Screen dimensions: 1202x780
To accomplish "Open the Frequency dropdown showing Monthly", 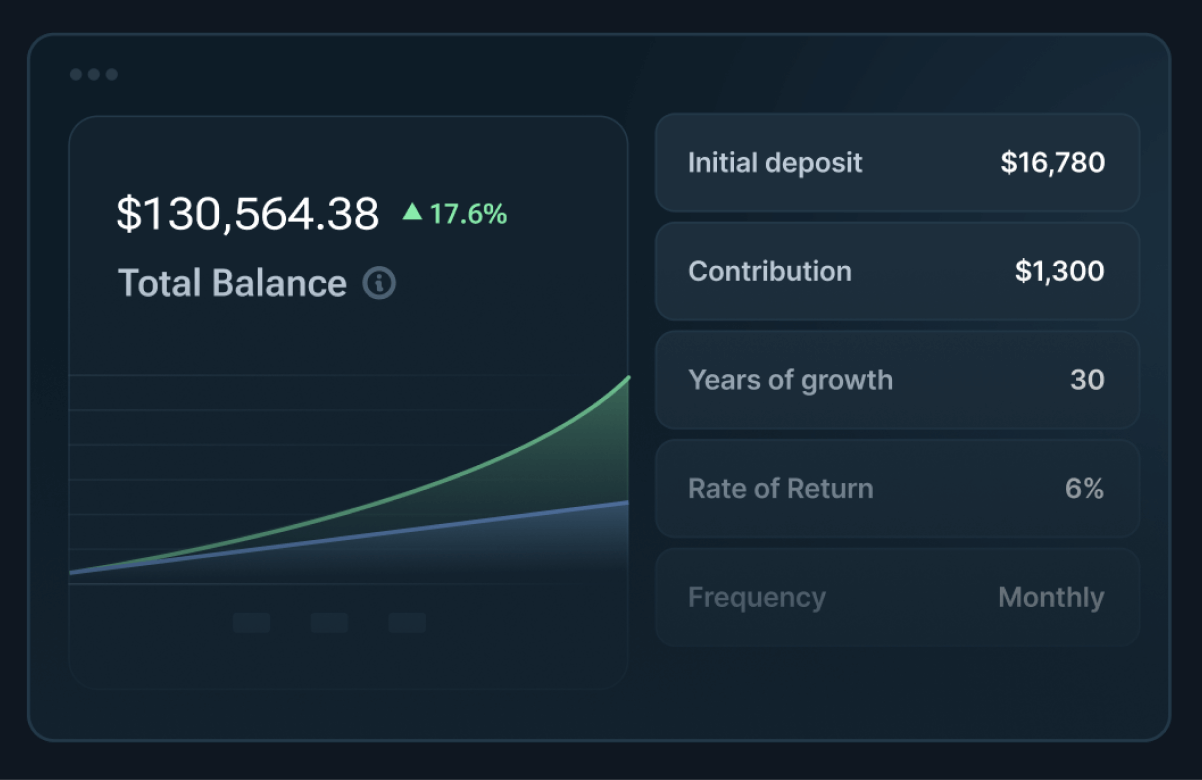I will (1050, 598).
